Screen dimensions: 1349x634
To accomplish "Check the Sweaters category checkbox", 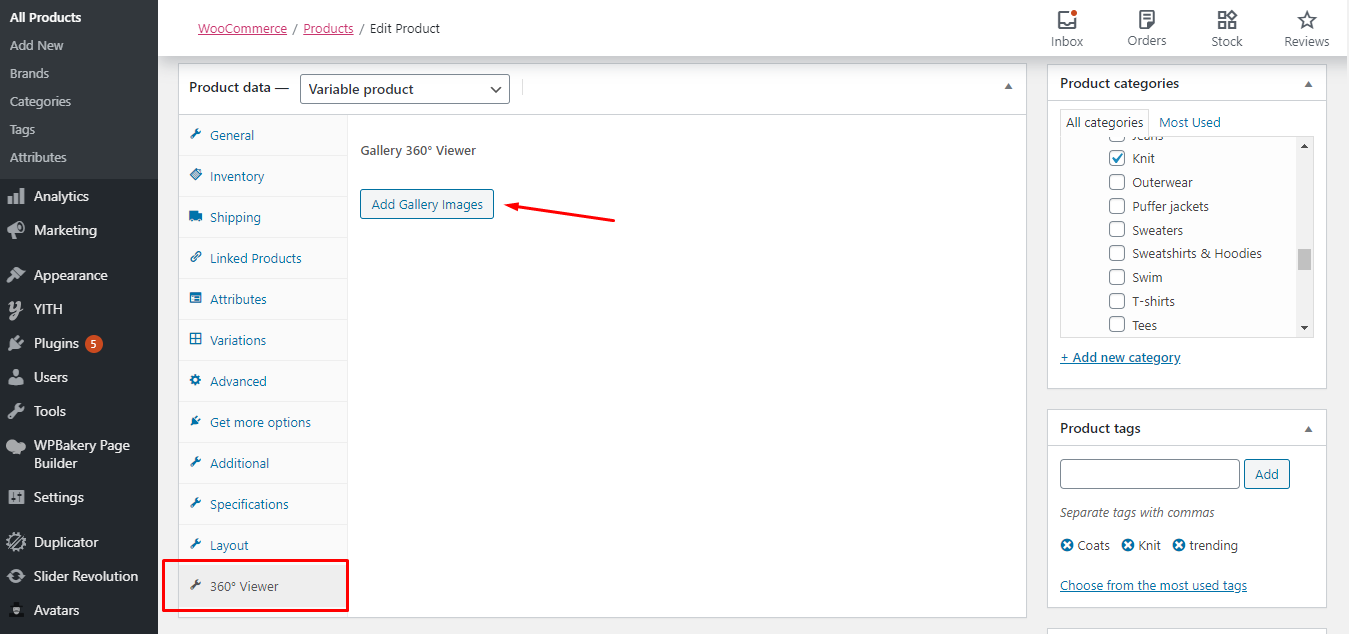I will pyautogui.click(x=1117, y=230).
